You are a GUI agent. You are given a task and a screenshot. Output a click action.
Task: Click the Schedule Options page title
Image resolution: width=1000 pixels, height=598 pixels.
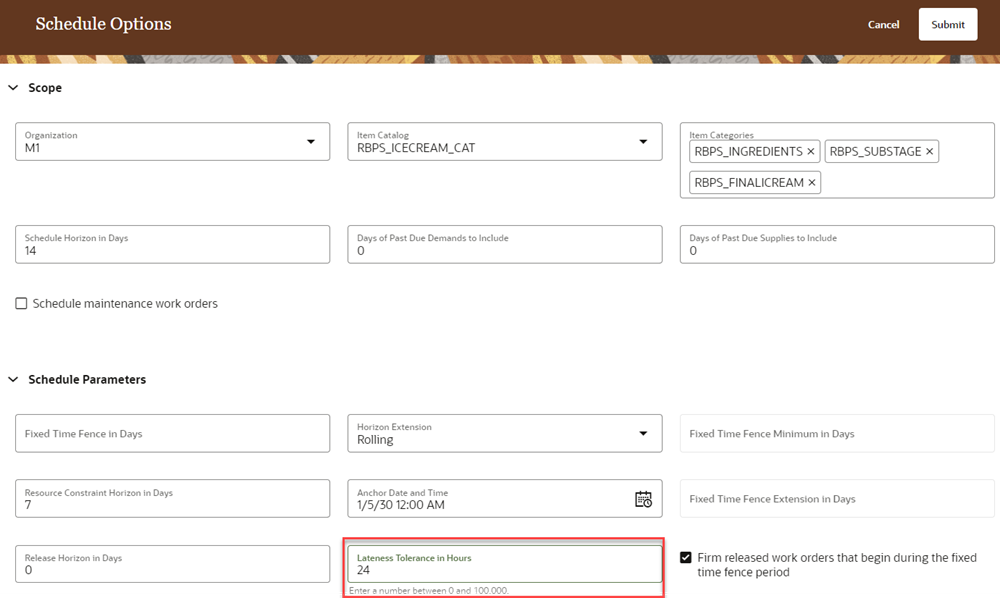point(103,24)
